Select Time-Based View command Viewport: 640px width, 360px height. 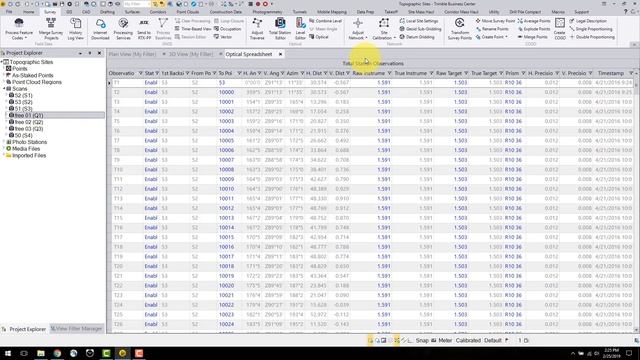193,29
